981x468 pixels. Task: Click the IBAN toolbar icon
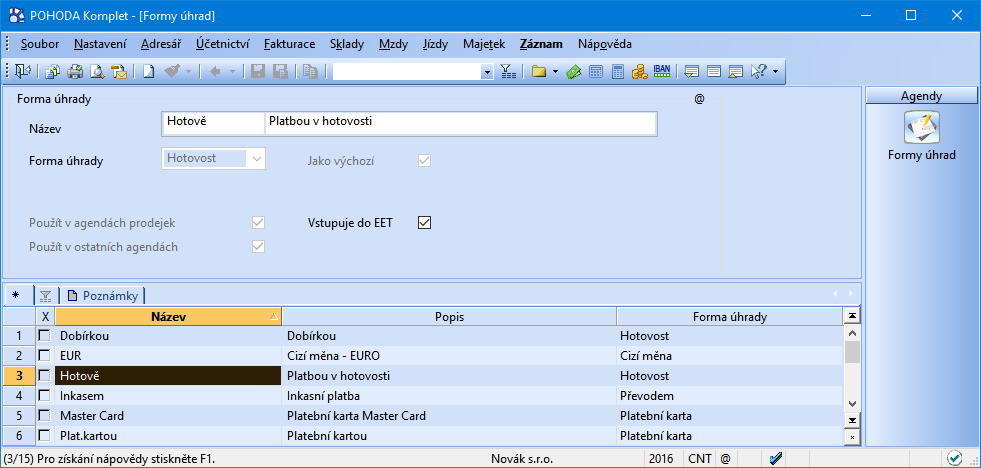pos(661,71)
